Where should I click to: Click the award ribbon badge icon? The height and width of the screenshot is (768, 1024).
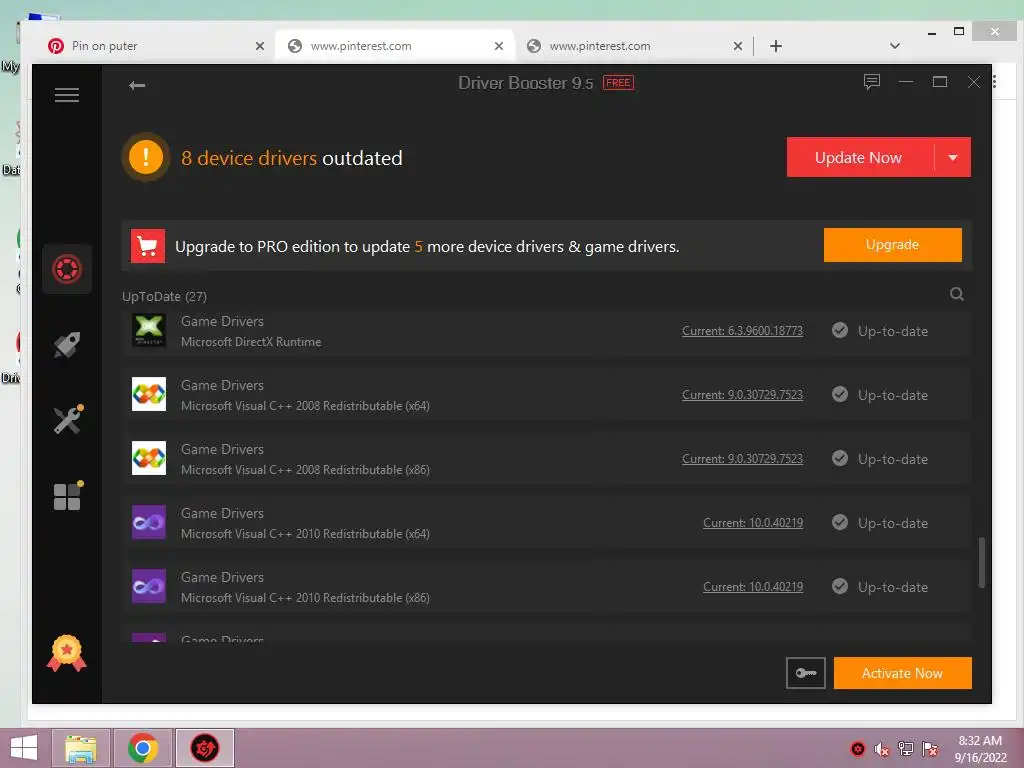67,653
